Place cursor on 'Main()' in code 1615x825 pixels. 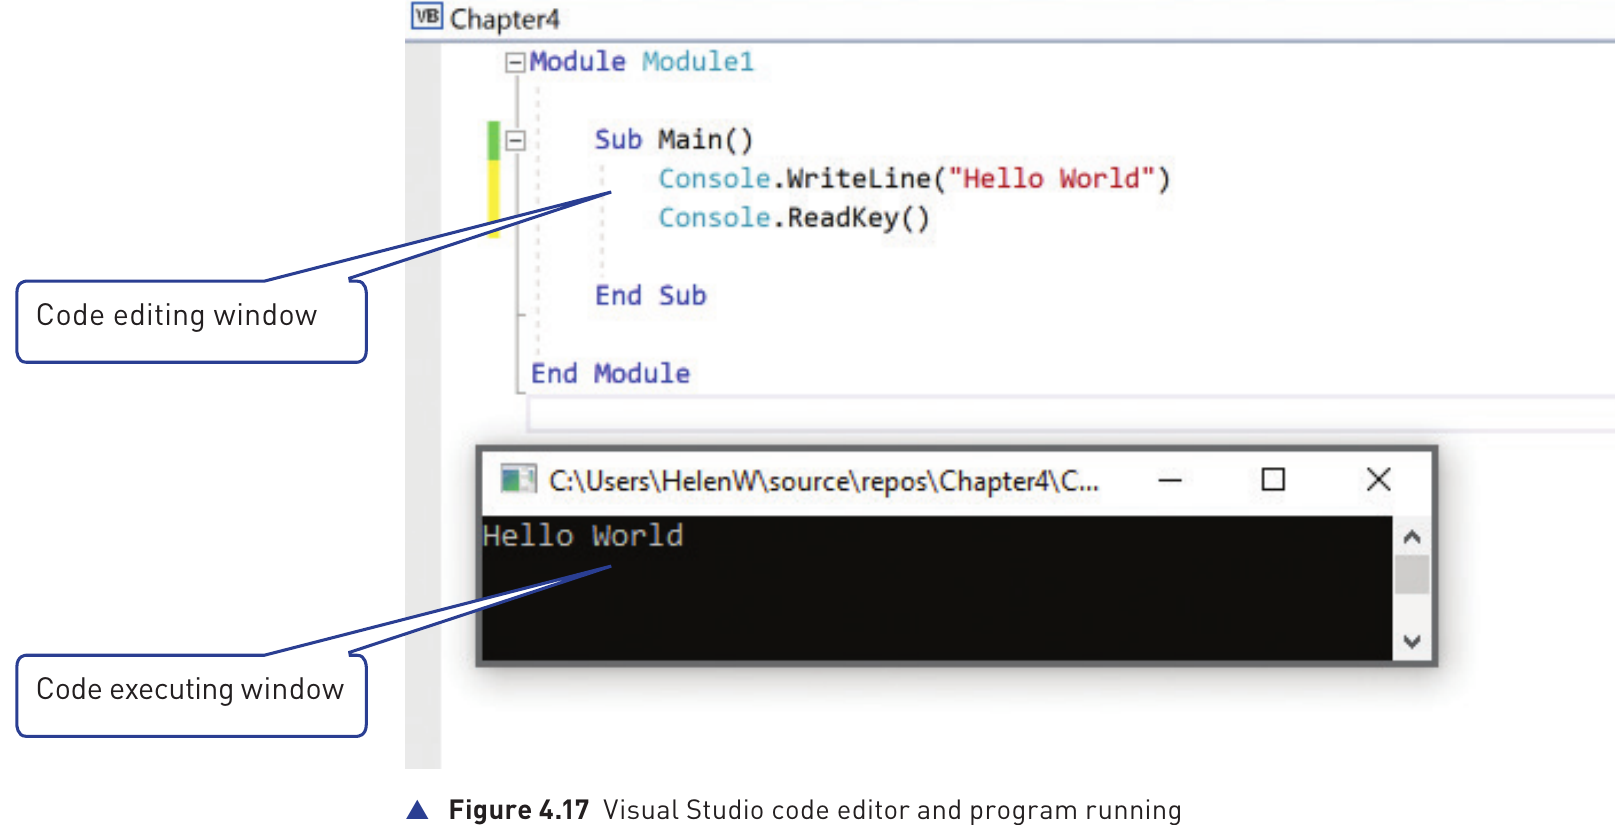[705, 139]
